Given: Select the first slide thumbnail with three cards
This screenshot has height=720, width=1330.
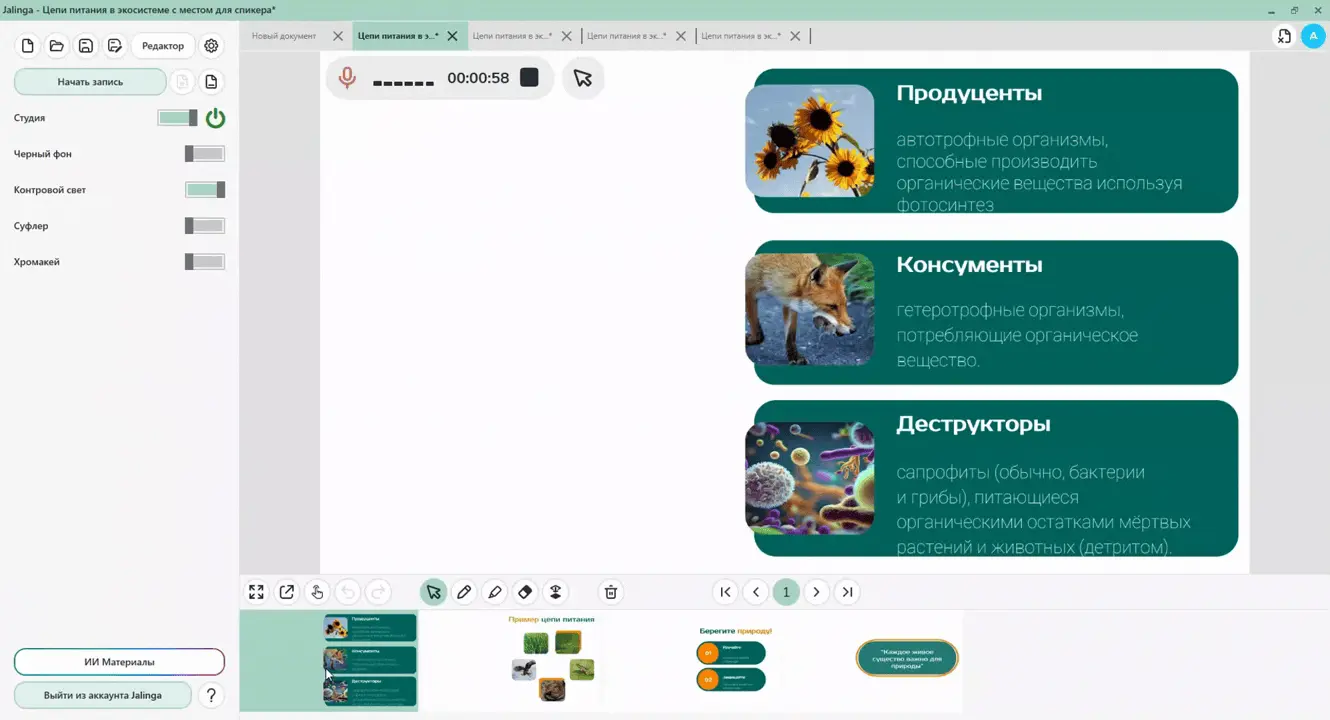Looking at the screenshot, I should click(x=329, y=661).
